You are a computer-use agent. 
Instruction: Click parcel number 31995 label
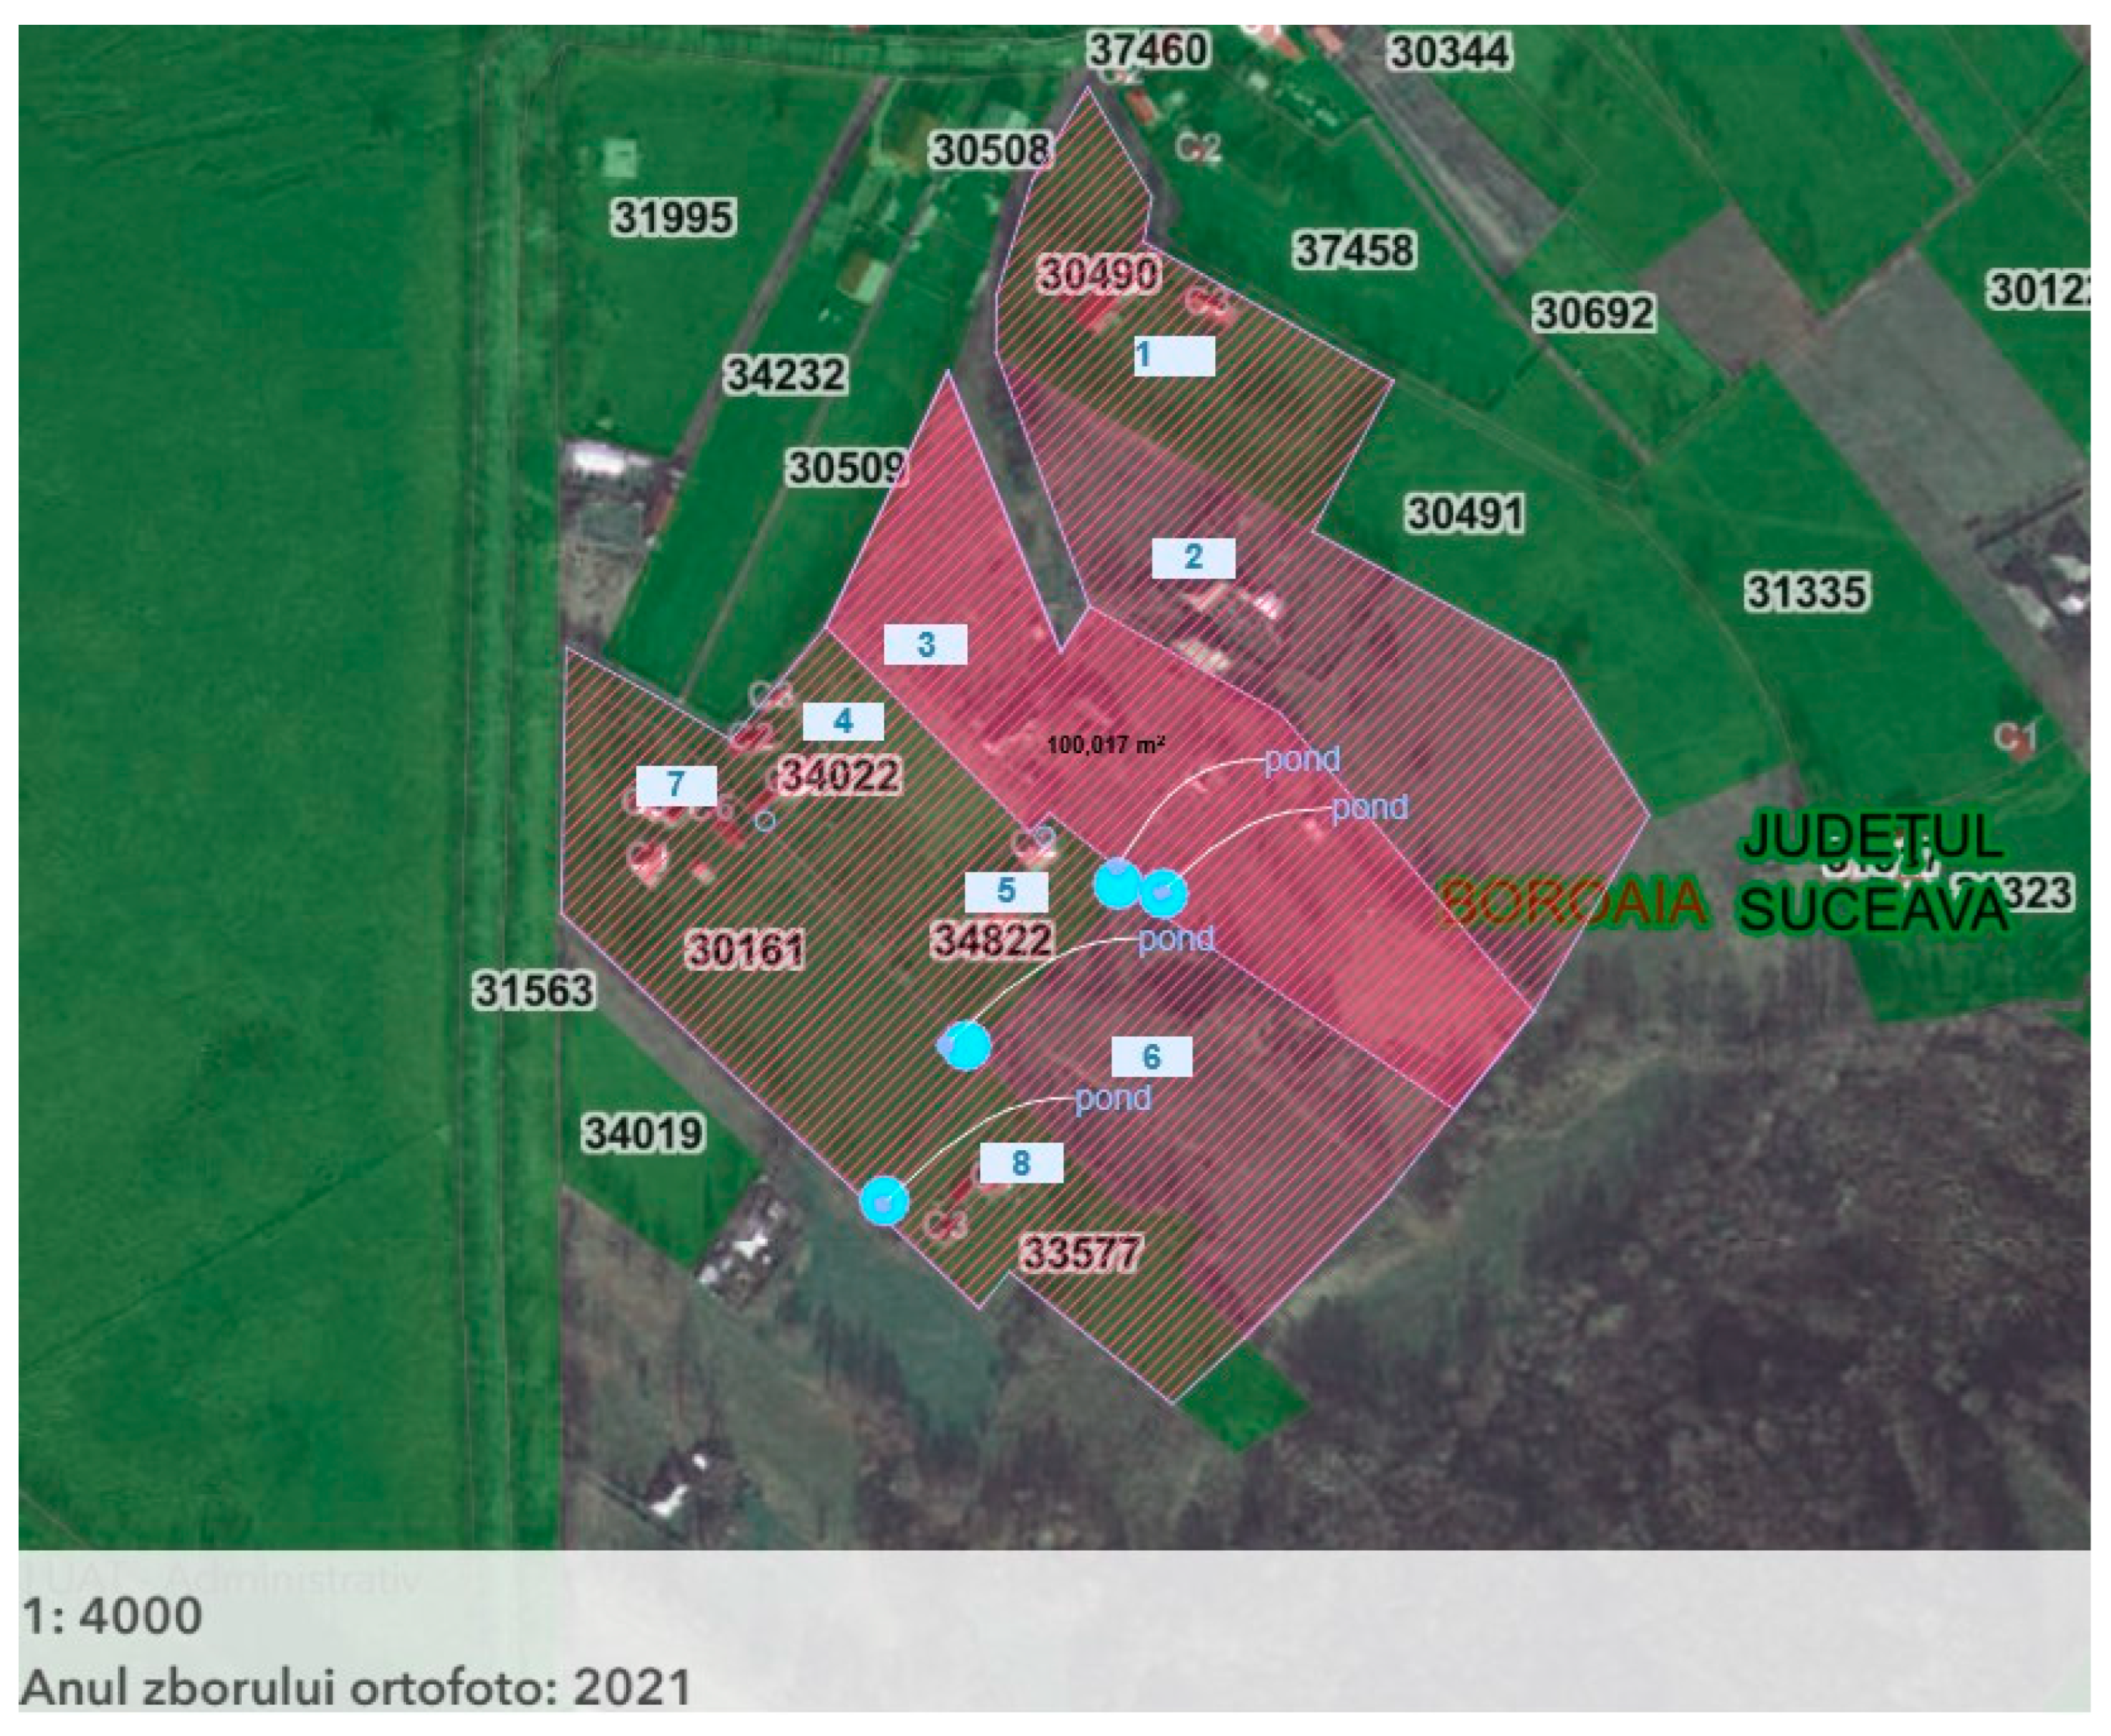coord(674,217)
